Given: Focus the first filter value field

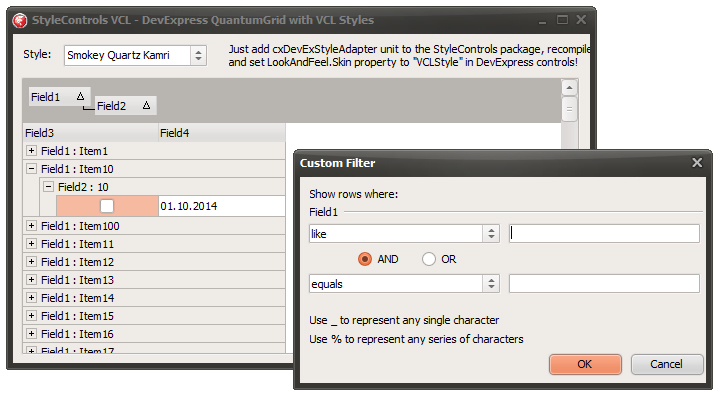Looking at the screenshot, I should (604, 234).
